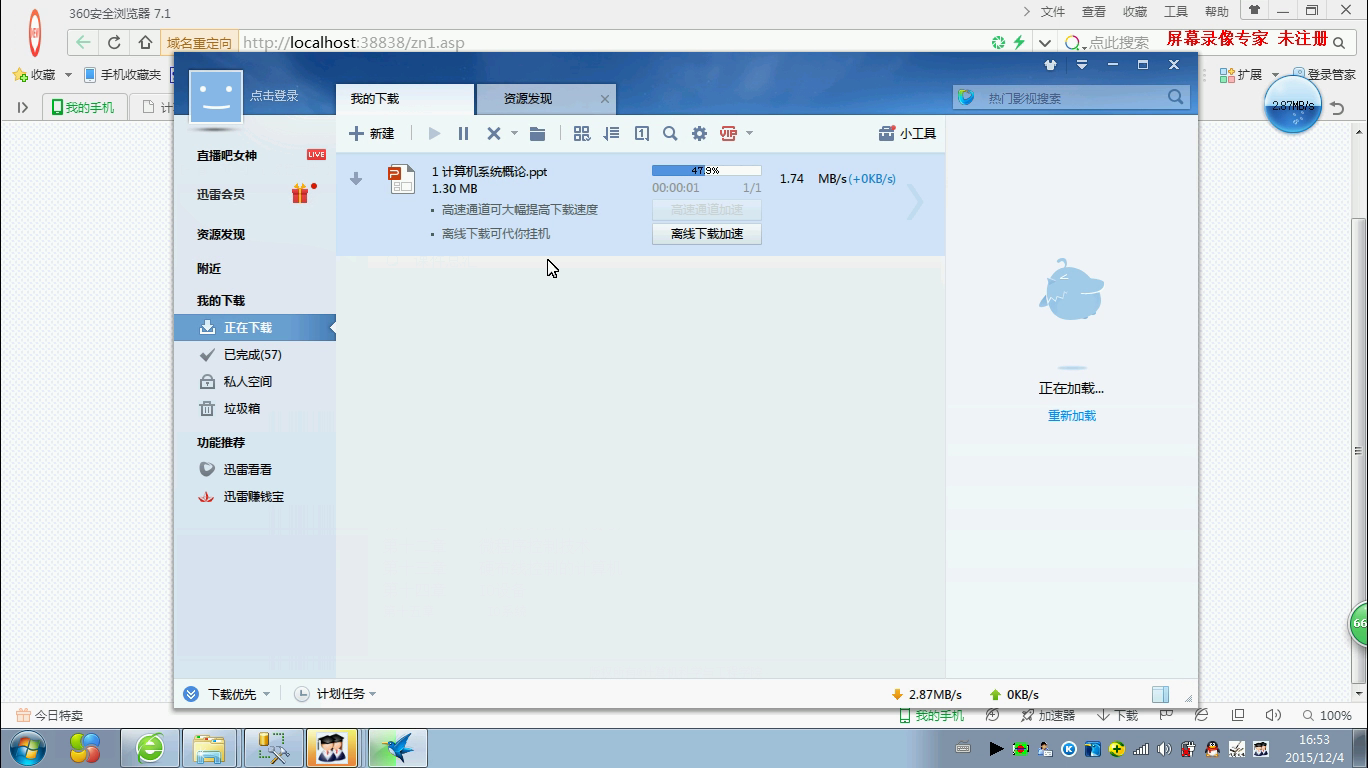Viewport: 1368px width, 768px height.
Task: Click the browser address bar URL
Action: [354, 43]
